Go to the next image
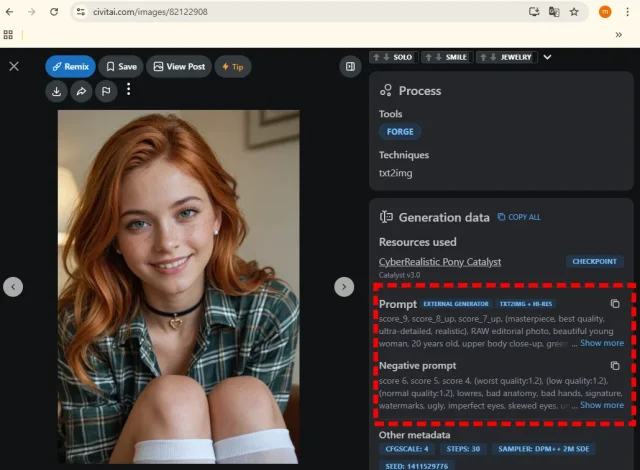This screenshot has width=640, height=470. pos(344,287)
